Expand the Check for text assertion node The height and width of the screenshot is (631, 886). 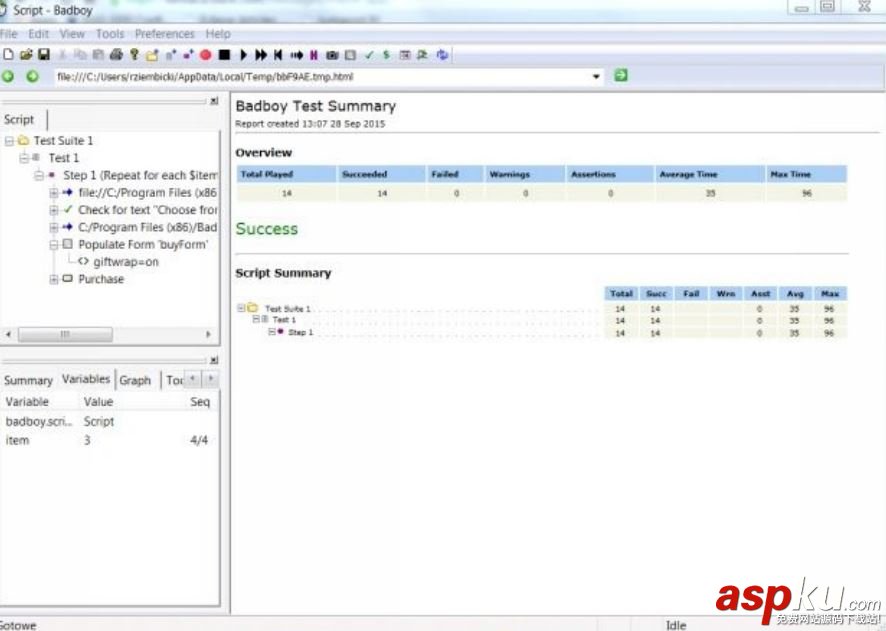click(54, 210)
